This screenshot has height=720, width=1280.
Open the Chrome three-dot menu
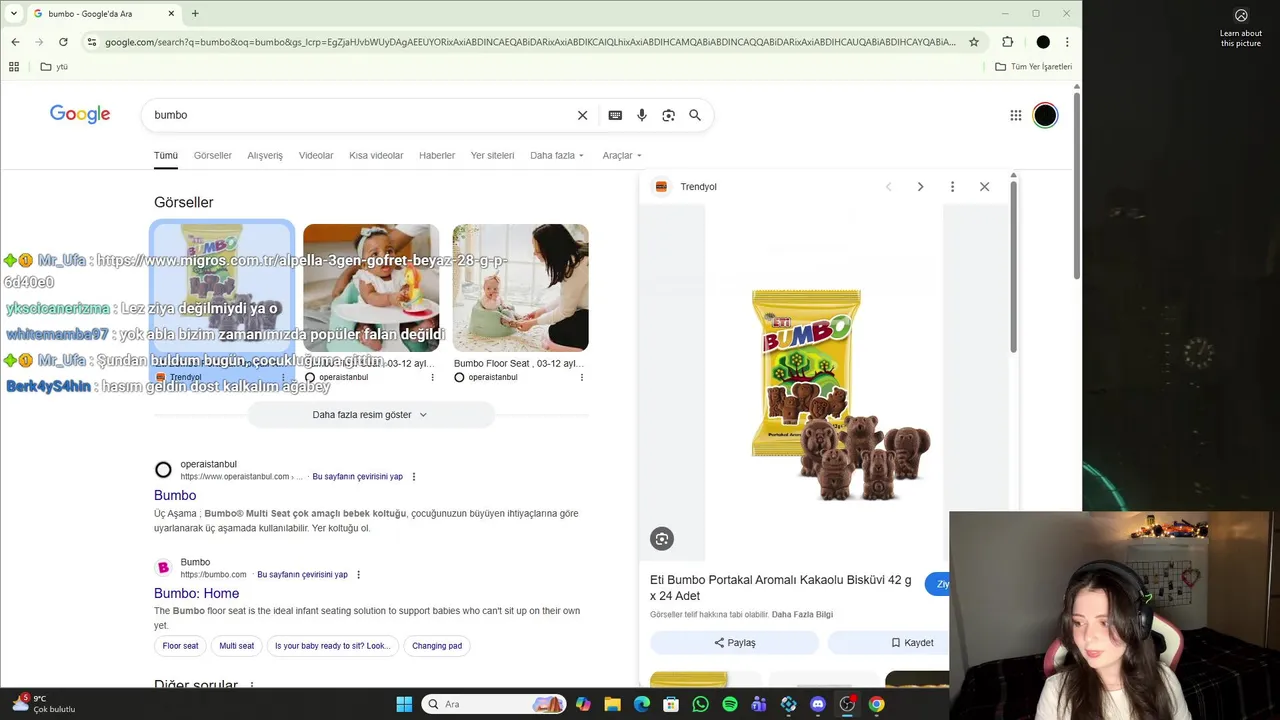[x=1067, y=42]
